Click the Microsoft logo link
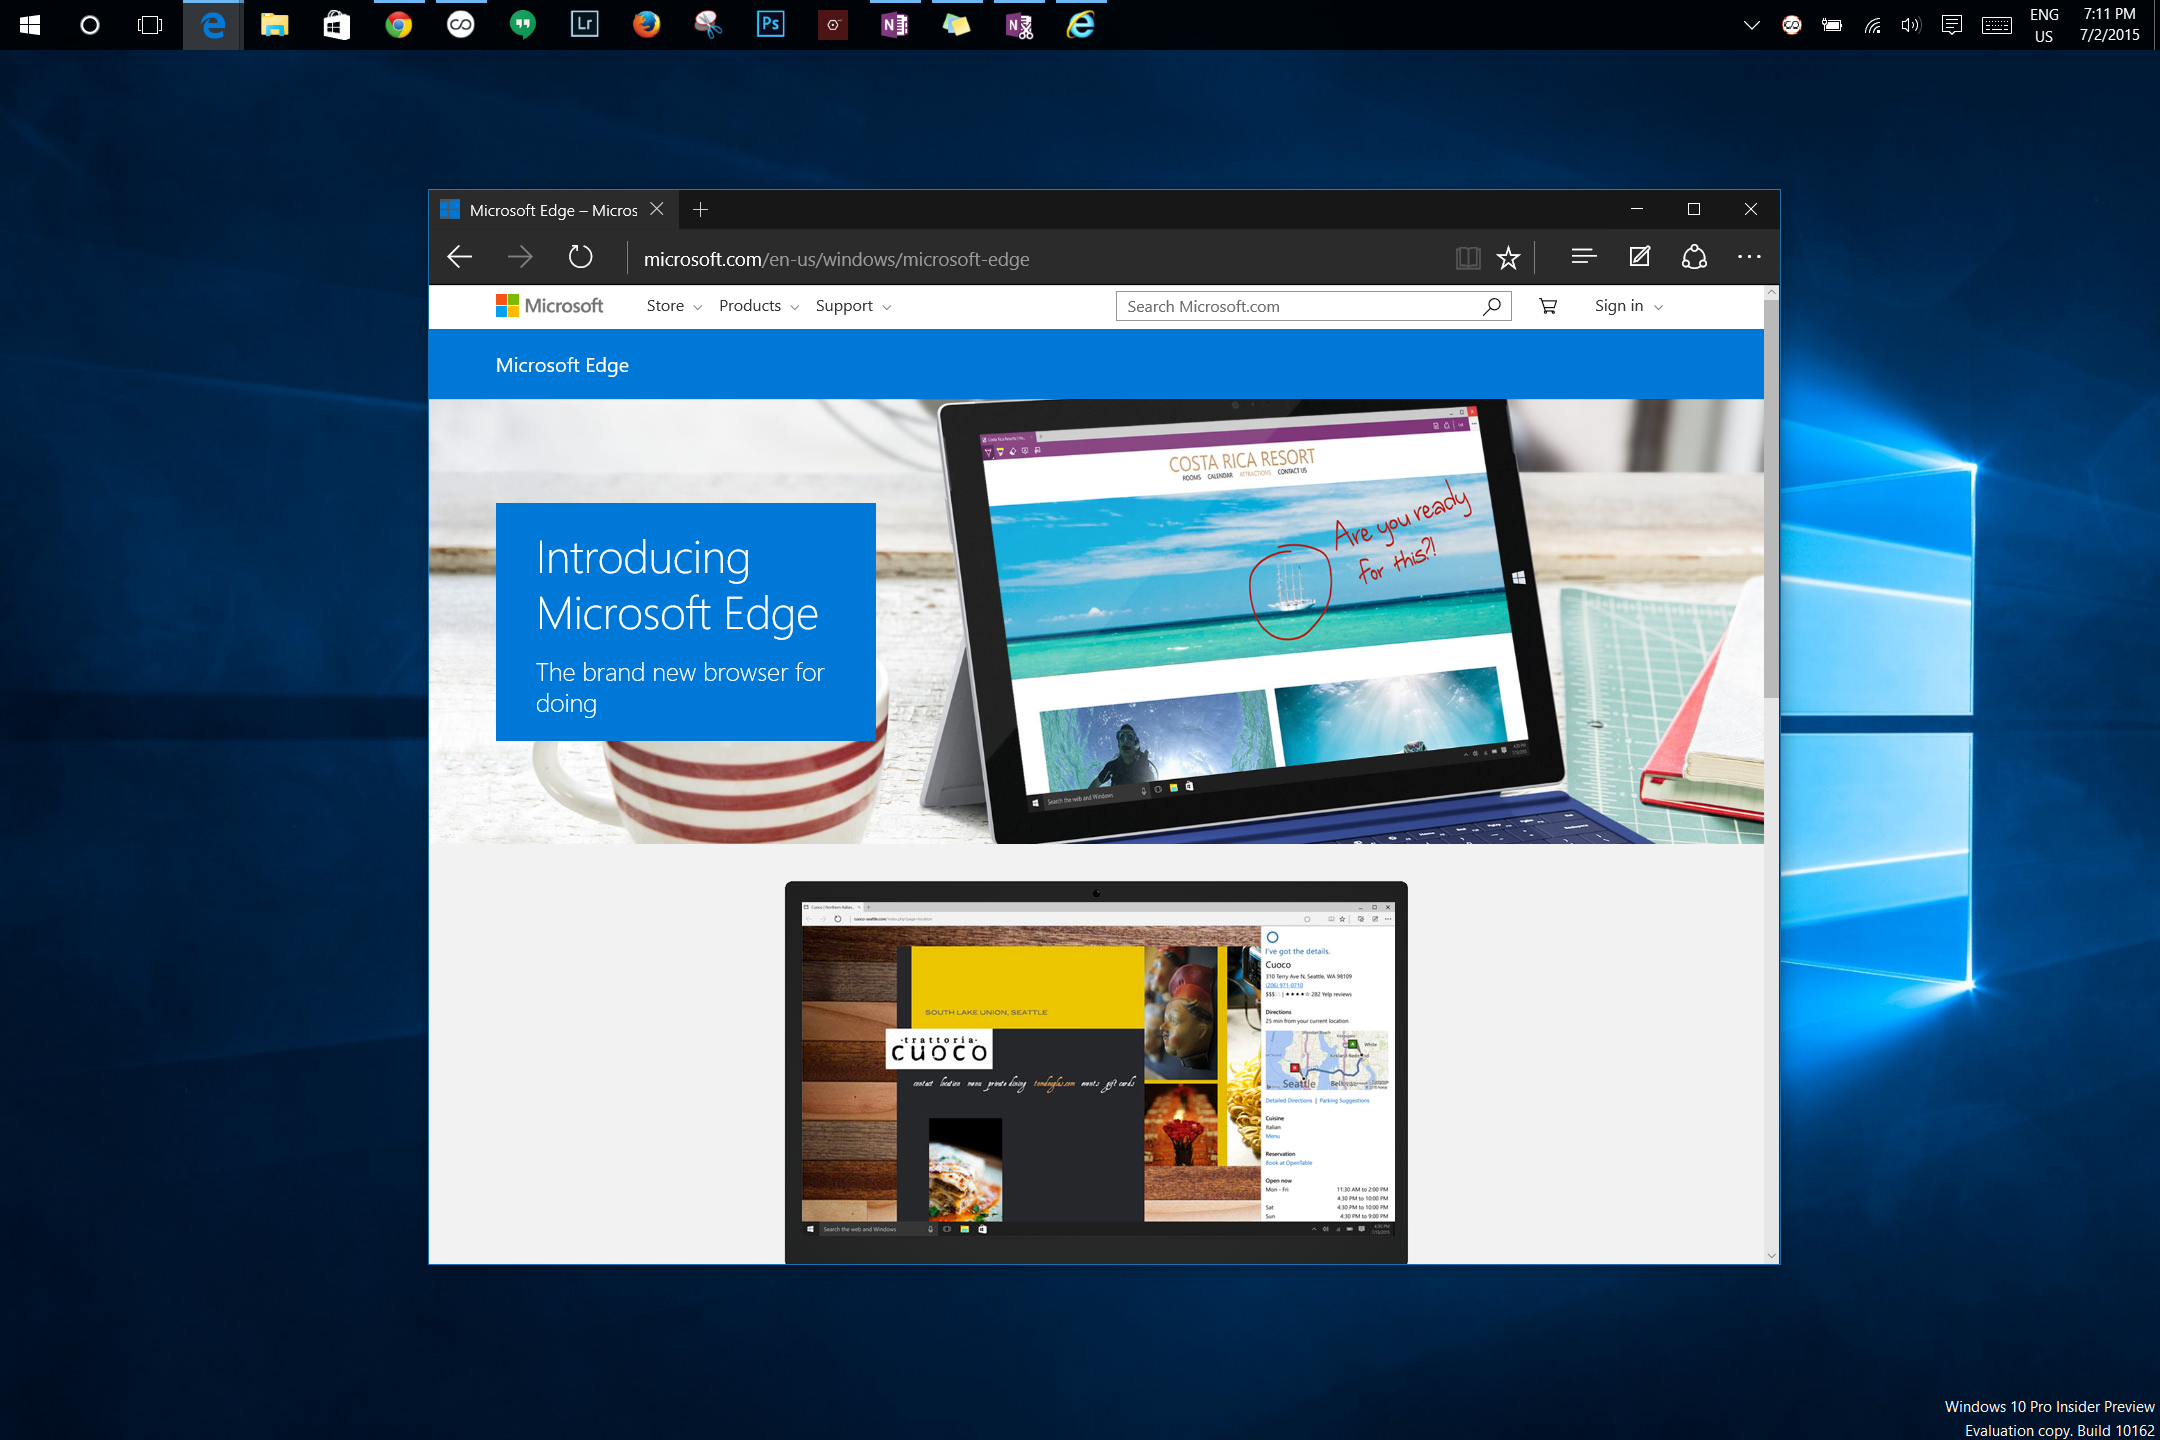The height and width of the screenshot is (1440, 2160). (x=549, y=306)
